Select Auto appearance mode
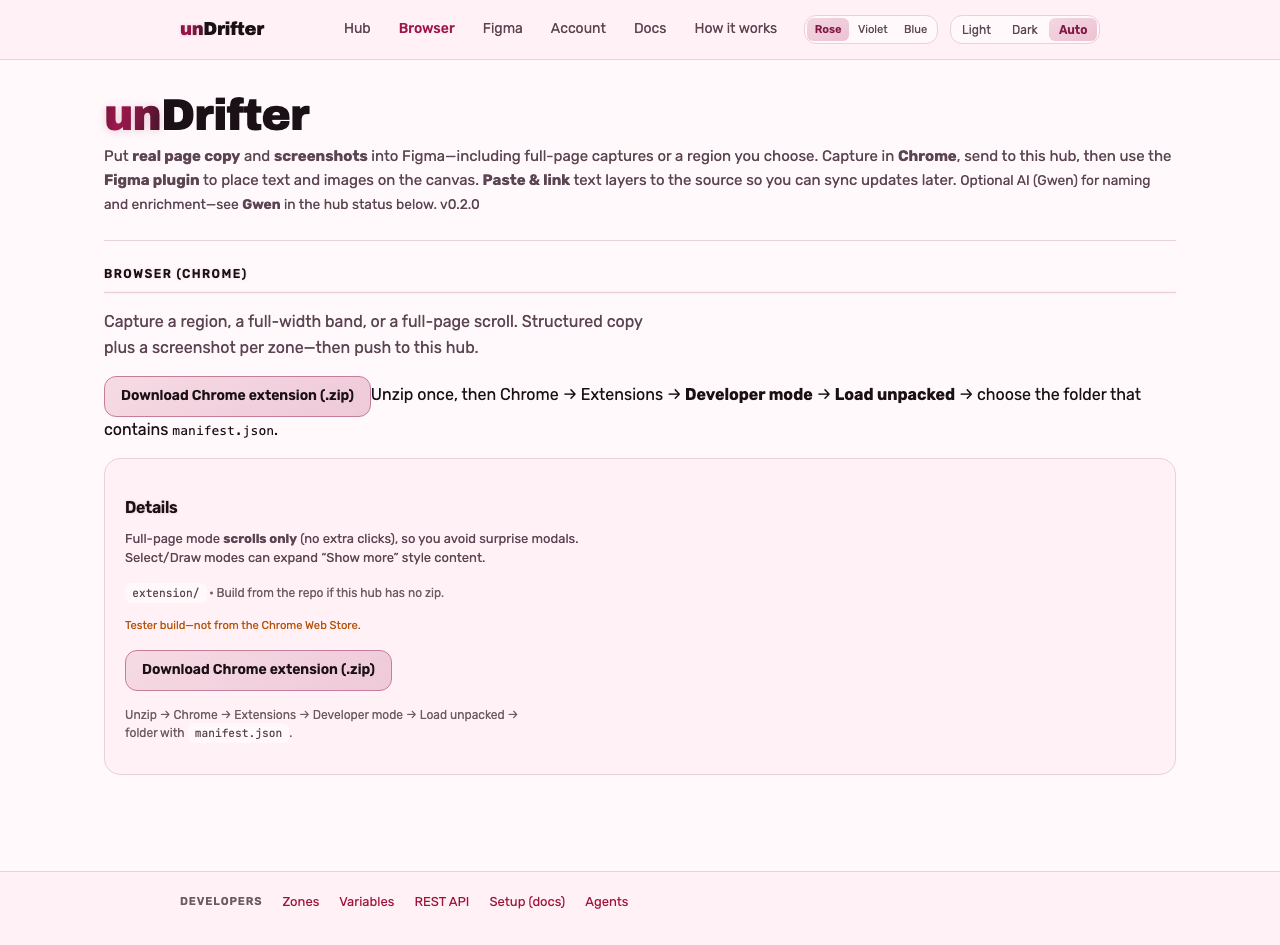Image resolution: width=1280 pixels, height=945 pixels. pyautogui.click(x=1072, y=30)
